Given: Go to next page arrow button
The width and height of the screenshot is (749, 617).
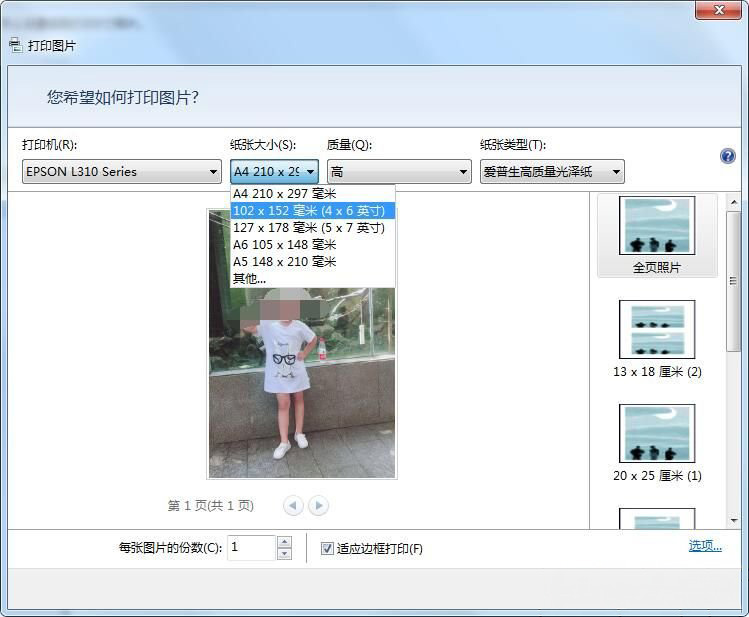Looking at the screenshot, I should pyautogui.click(x=319, y=505).
